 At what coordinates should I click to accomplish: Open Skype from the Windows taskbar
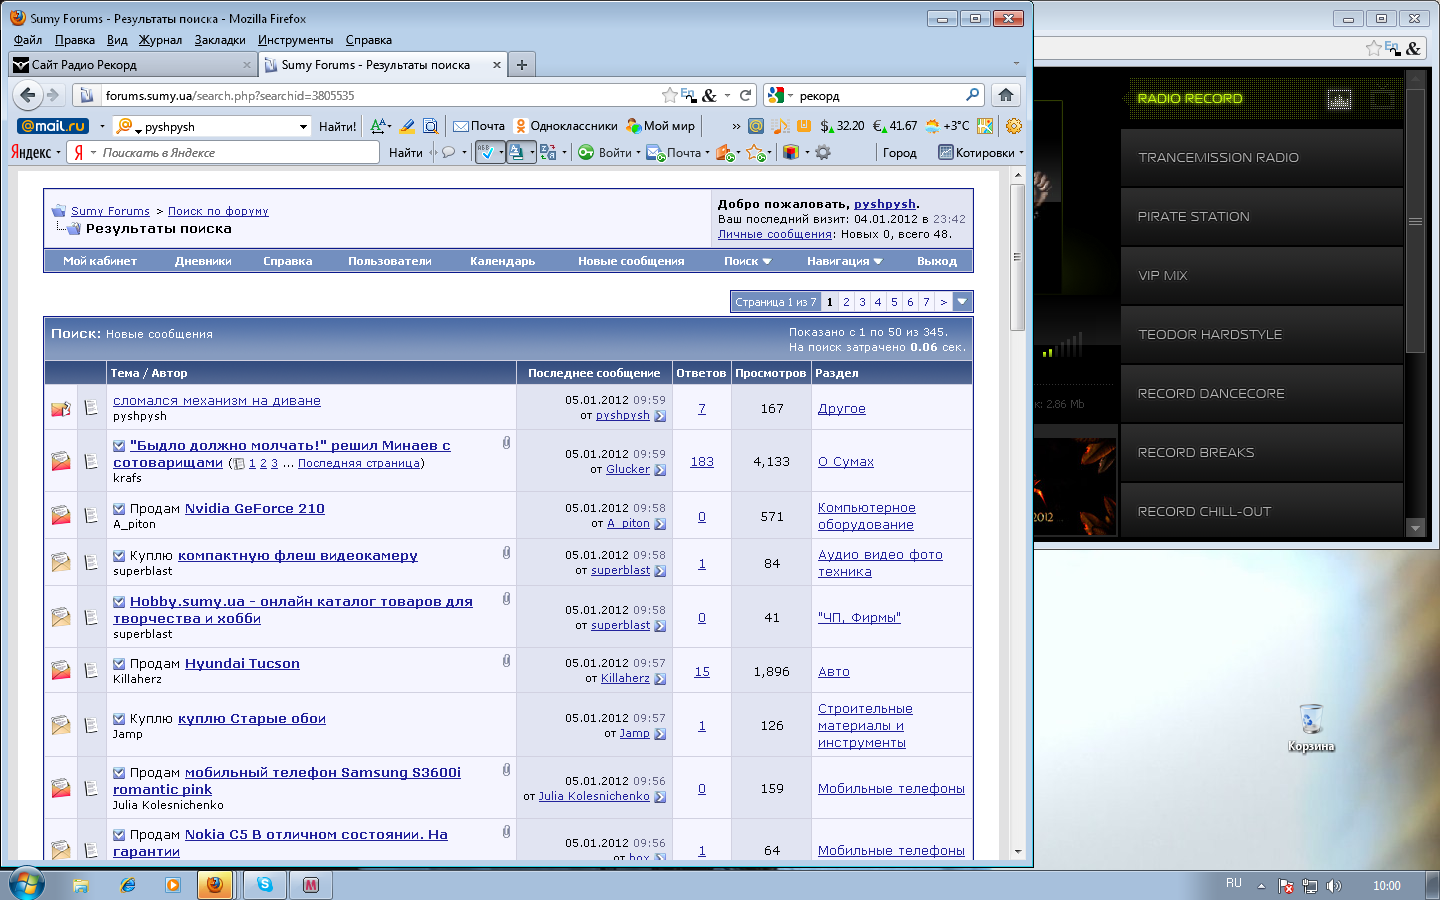(265, 885)
